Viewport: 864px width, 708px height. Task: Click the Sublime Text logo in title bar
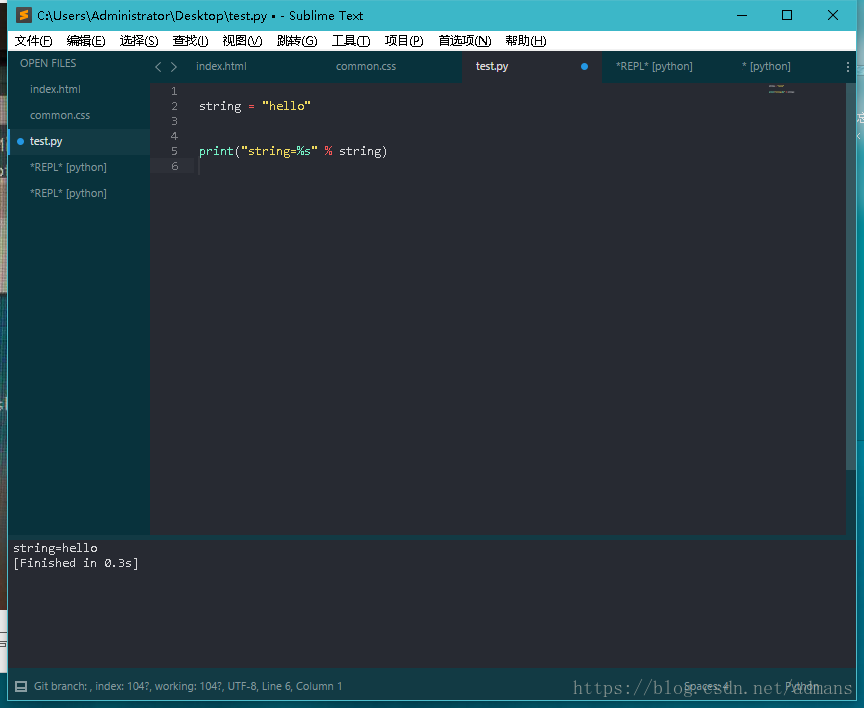point(24,15)
